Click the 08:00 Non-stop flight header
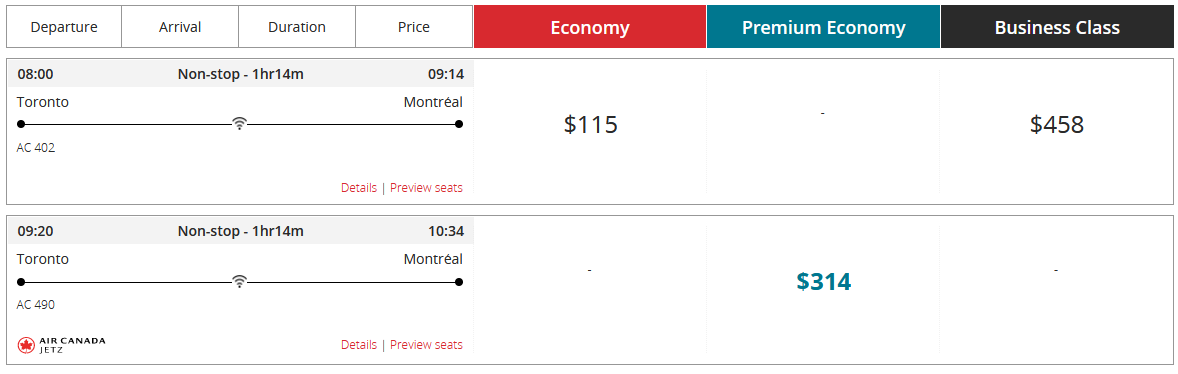The width and height of the screenshot is (1178, 374). click(240, 74)
